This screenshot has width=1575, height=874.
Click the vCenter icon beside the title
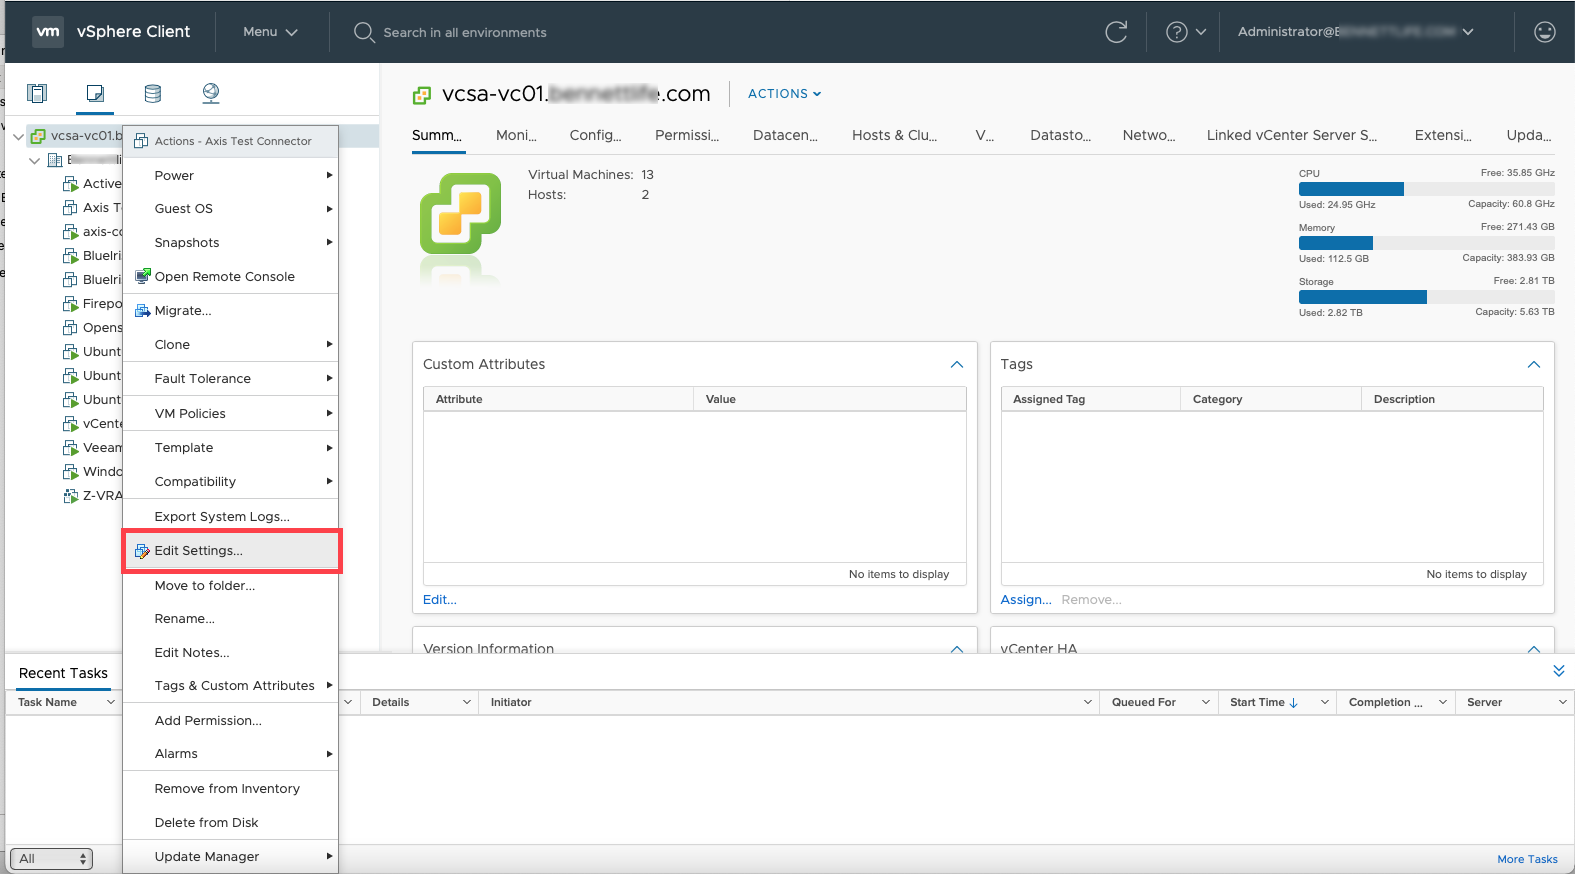422,95
